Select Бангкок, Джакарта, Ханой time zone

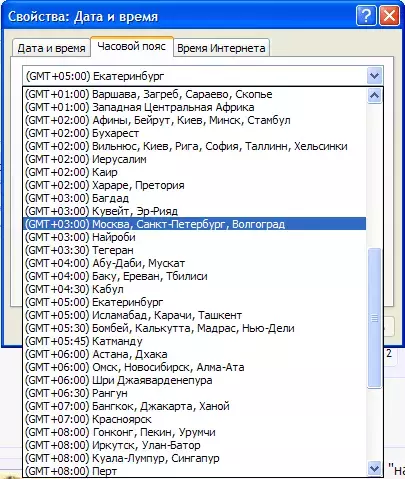[195, 406]
